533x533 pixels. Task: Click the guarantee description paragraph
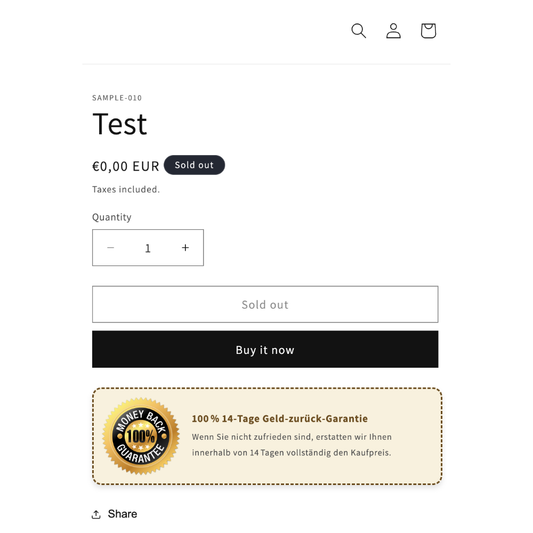point(292,445)
